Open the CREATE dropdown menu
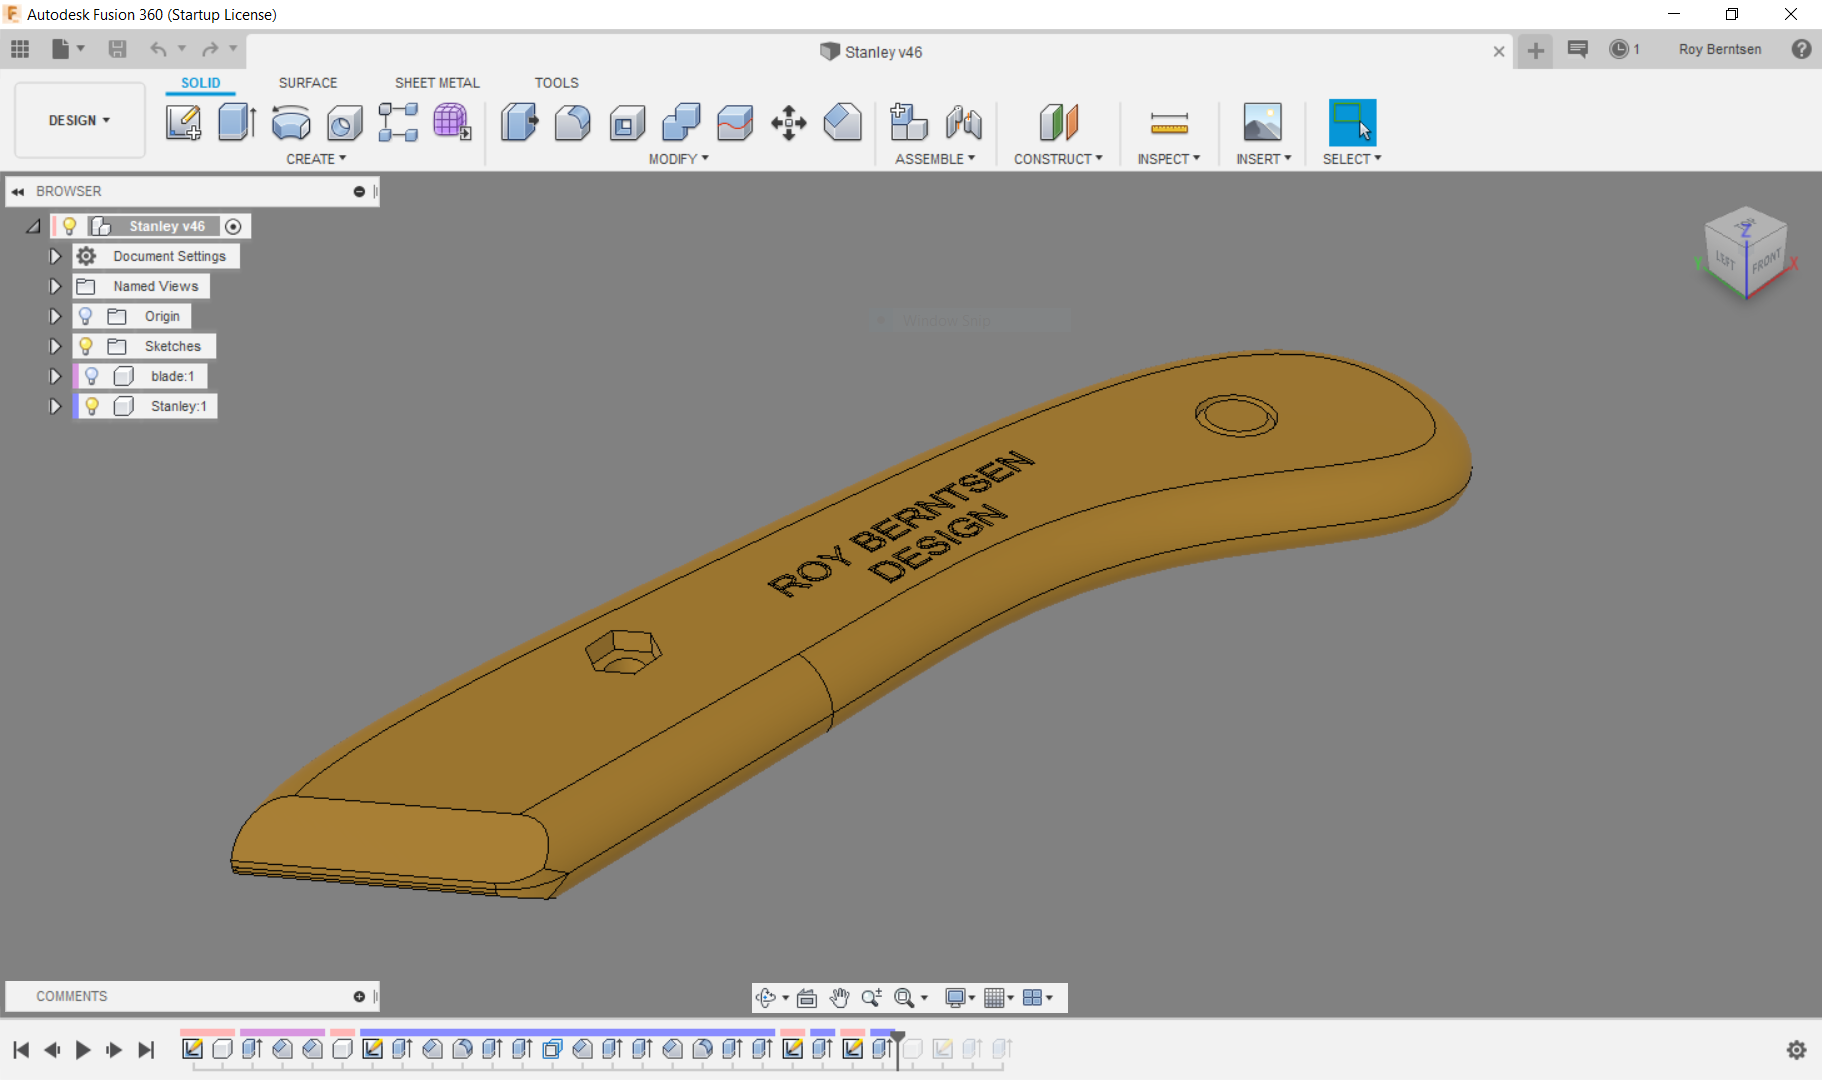 click(316, 159)
